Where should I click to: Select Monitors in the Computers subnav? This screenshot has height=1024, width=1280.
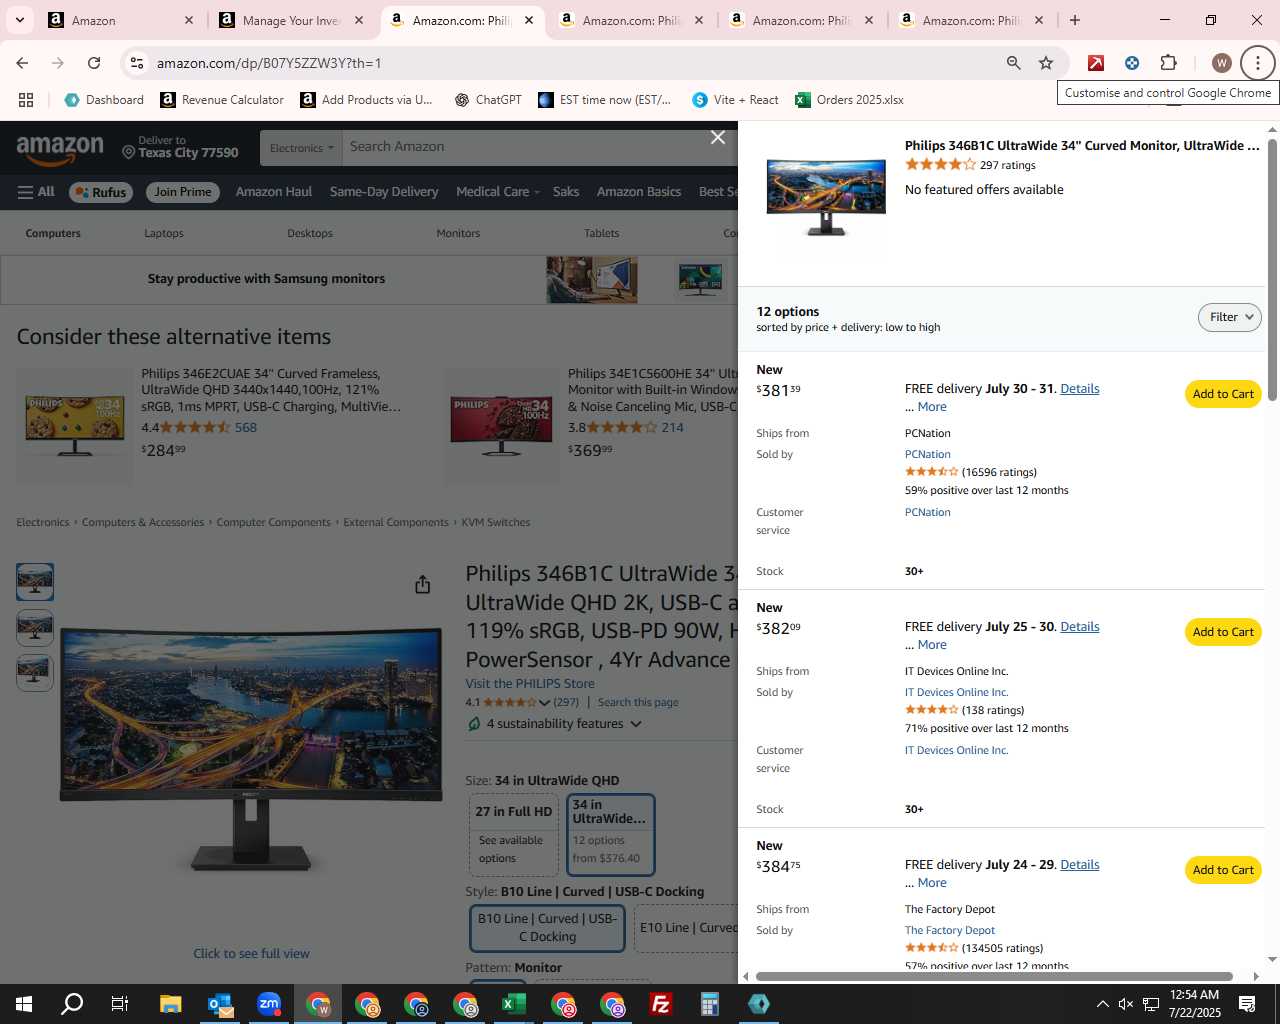(x=458, y=233)
